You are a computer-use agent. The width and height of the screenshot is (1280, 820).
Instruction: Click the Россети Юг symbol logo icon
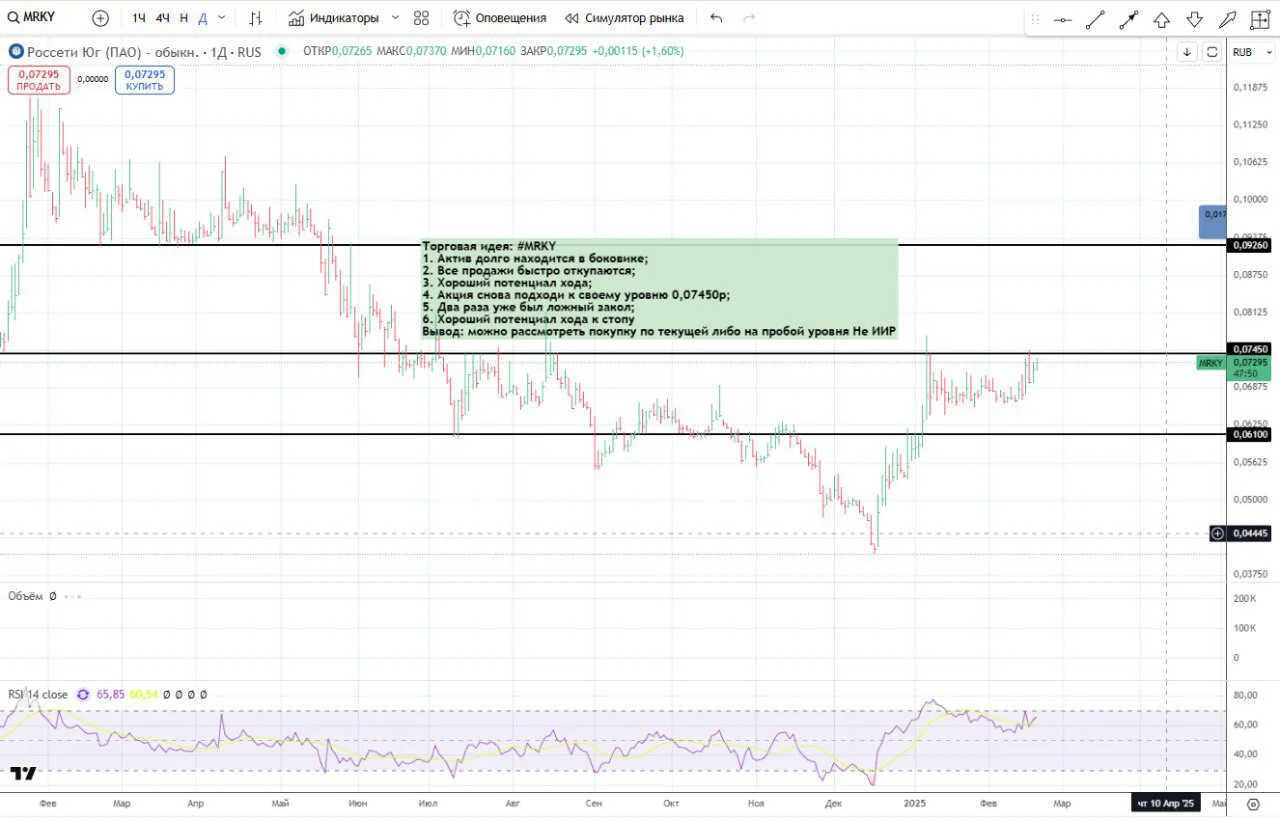16,51
